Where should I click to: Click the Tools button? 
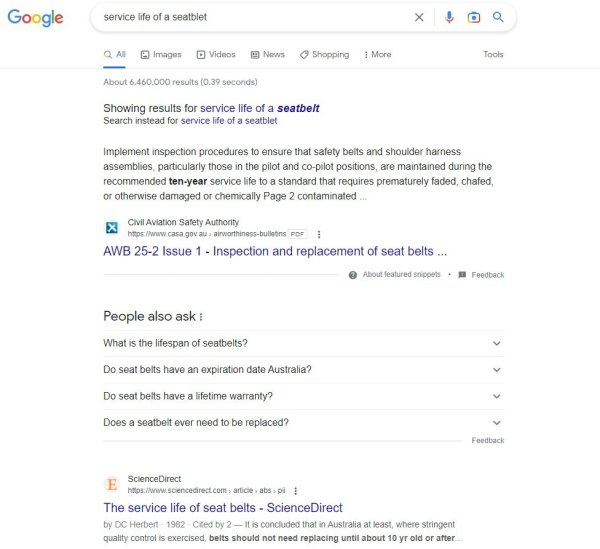(x=493, y=55)
